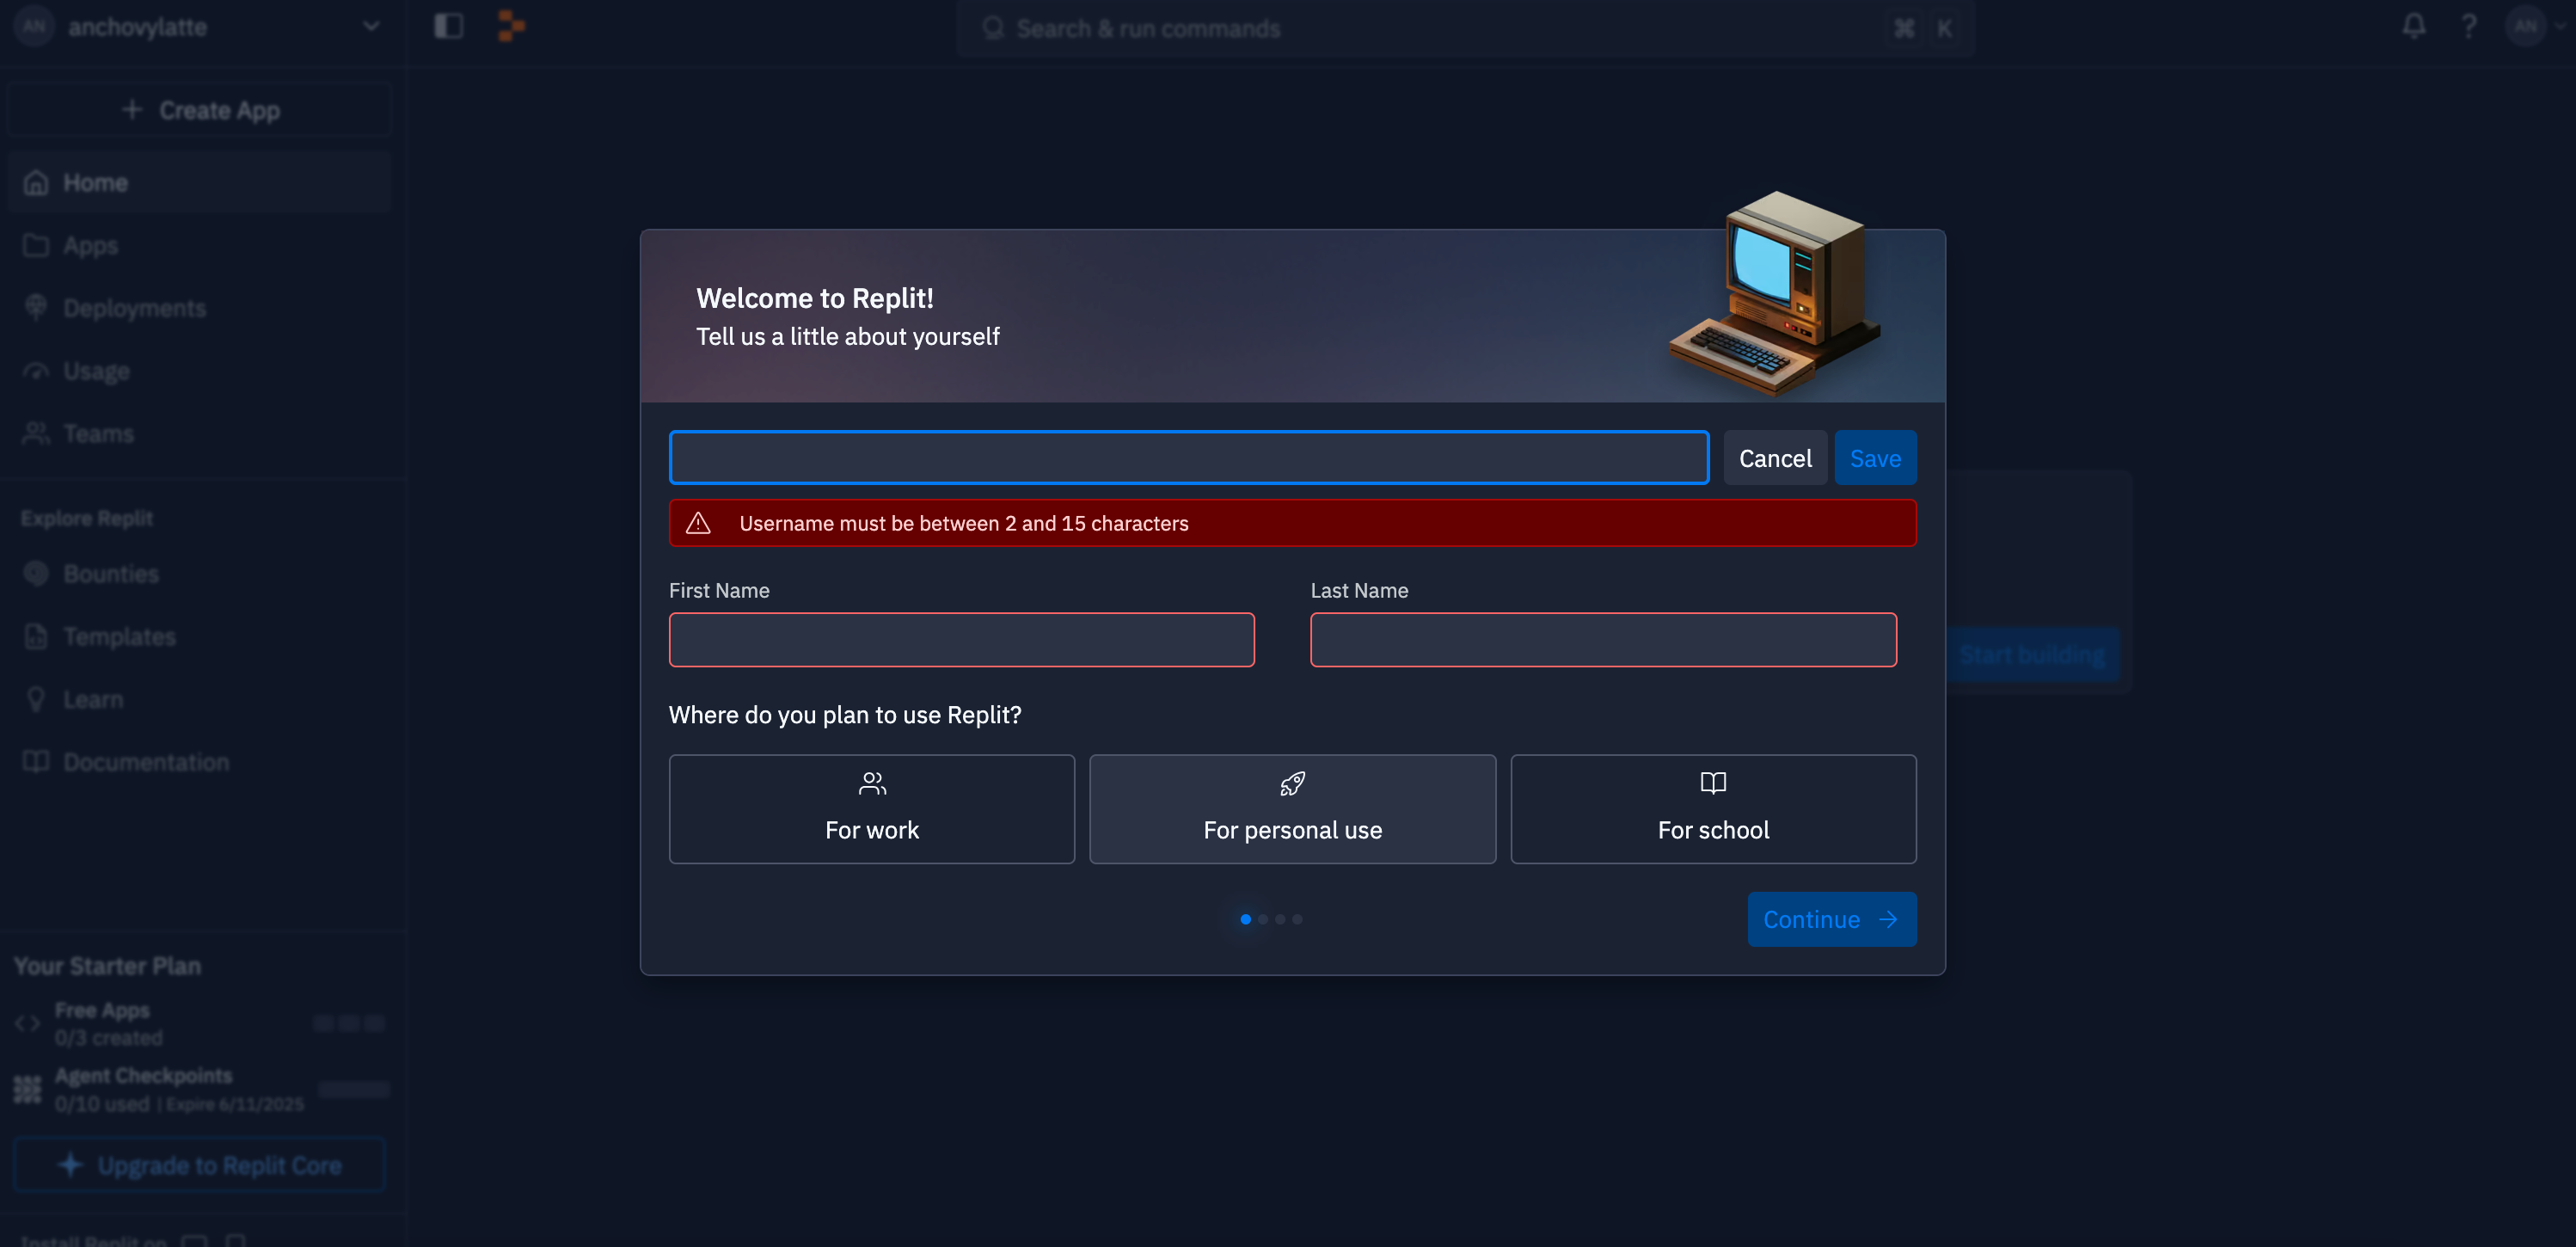The height and width of the screenshot is (1247, 2576).
Task: Click the plus icon in Create App
Action: pyautogui.click(x=132, y=109)
